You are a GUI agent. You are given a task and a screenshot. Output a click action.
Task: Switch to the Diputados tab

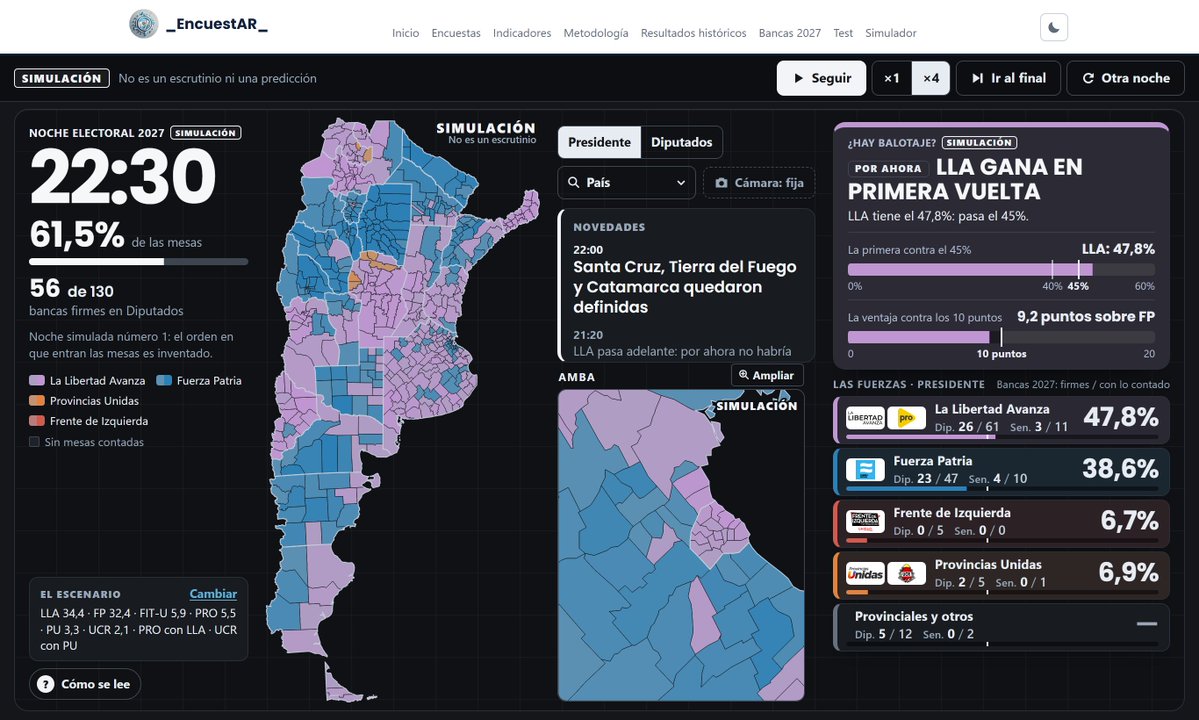[681, 142]
